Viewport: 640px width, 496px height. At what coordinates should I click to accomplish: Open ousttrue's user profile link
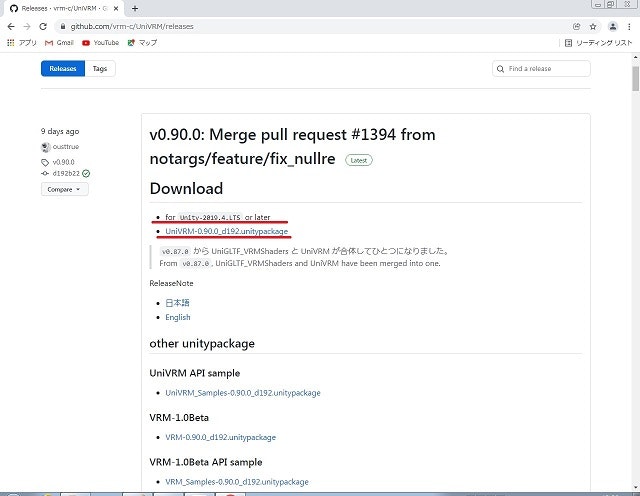click(x=66, y=147)
